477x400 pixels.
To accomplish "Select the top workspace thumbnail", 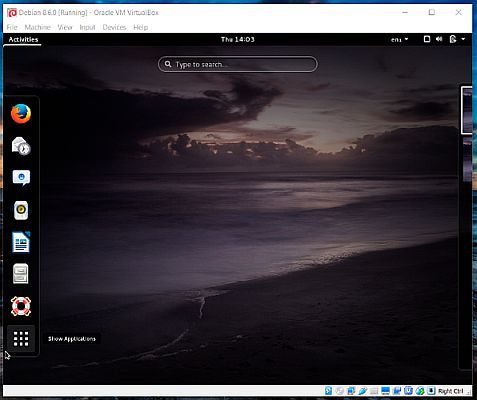I will (x=467, y=110).
